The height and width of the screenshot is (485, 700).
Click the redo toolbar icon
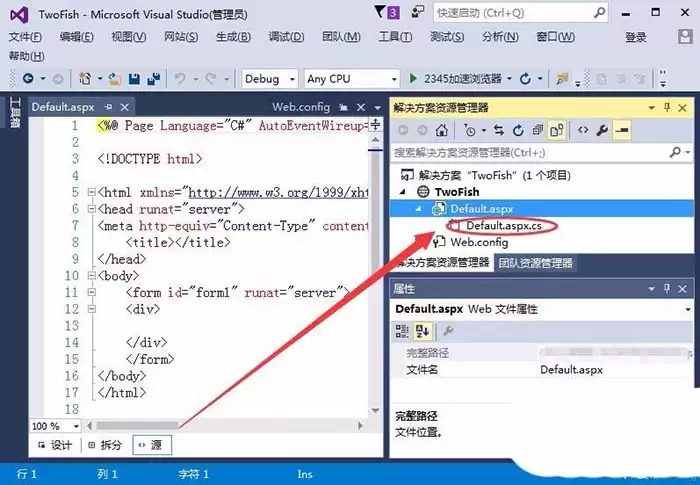click(x=211, y=79)
